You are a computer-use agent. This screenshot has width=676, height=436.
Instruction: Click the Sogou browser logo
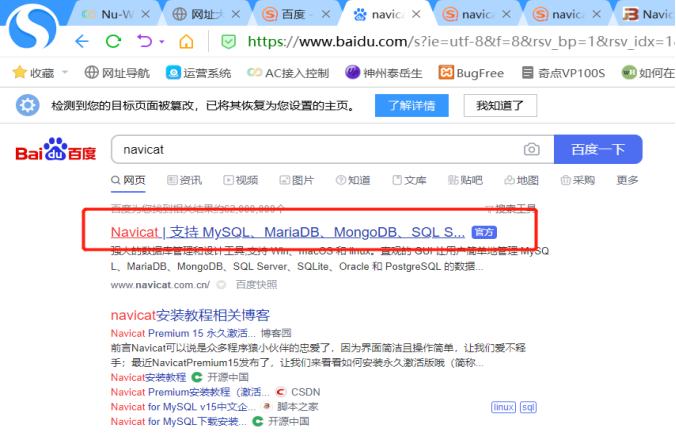click(x=32, y=27)
